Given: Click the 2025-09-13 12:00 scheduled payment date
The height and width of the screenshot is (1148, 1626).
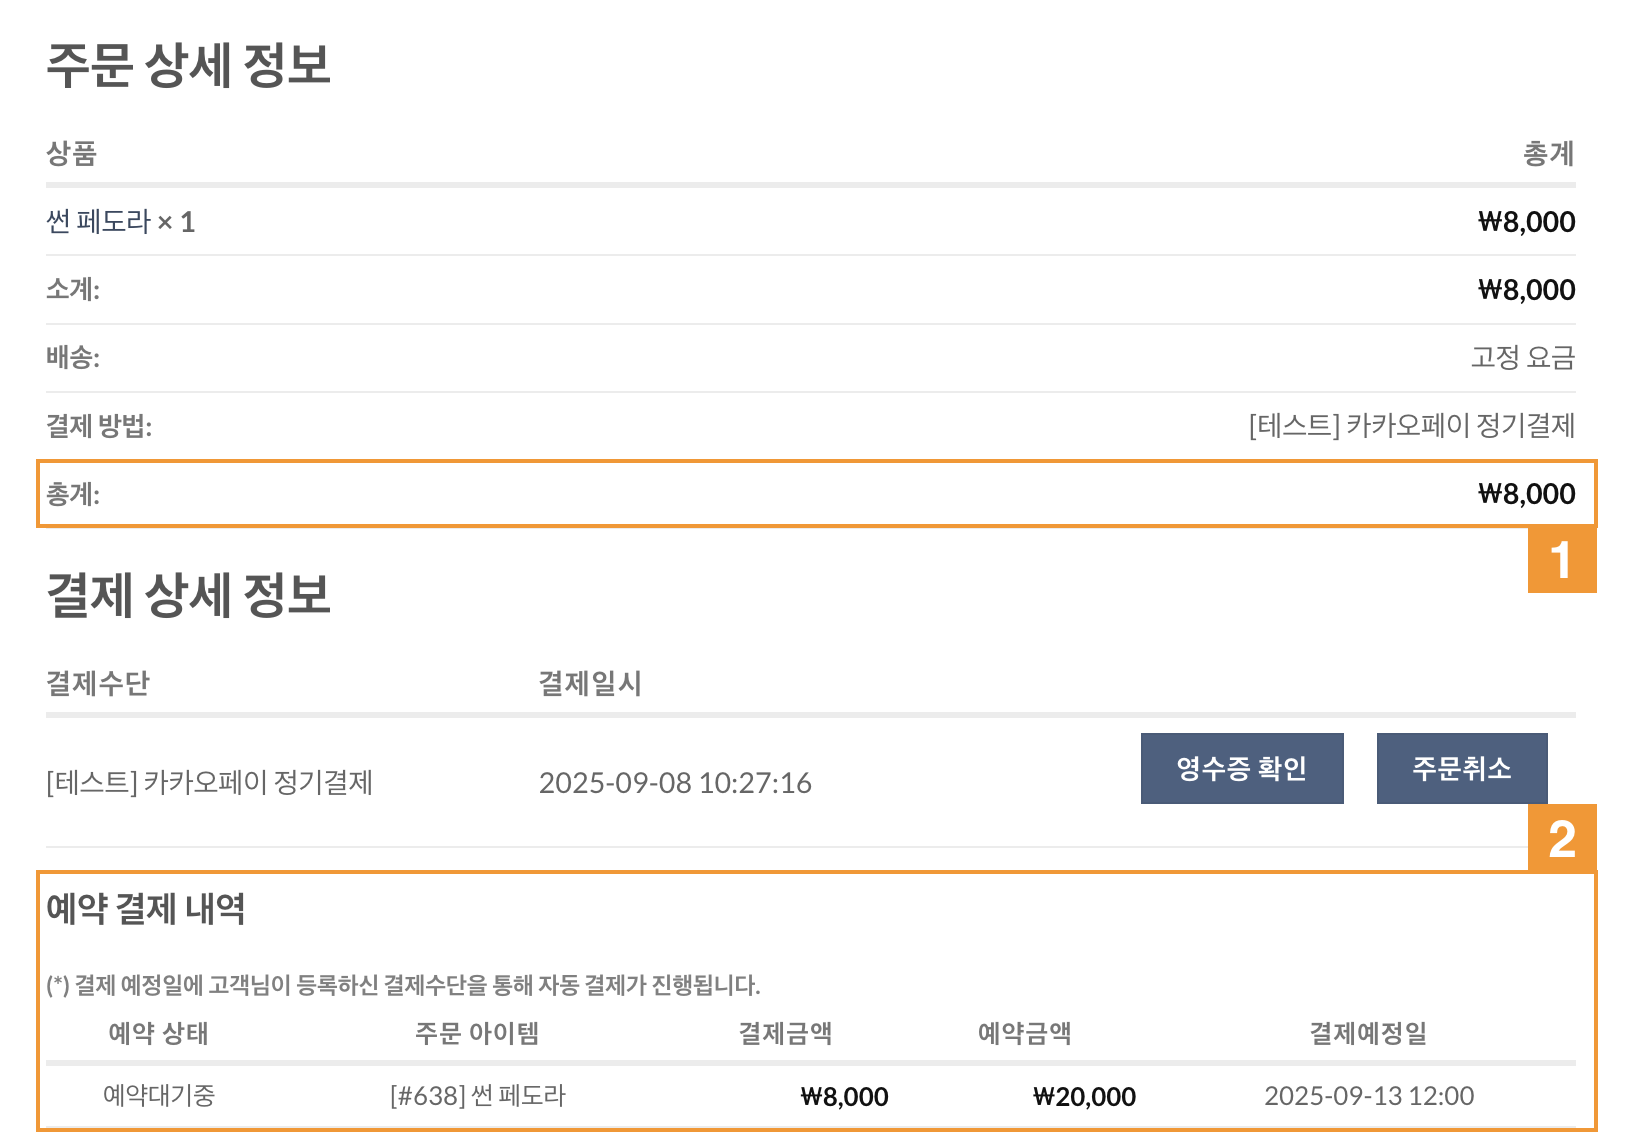Looking at the screenshot, I should [x=1369, y=1096].
